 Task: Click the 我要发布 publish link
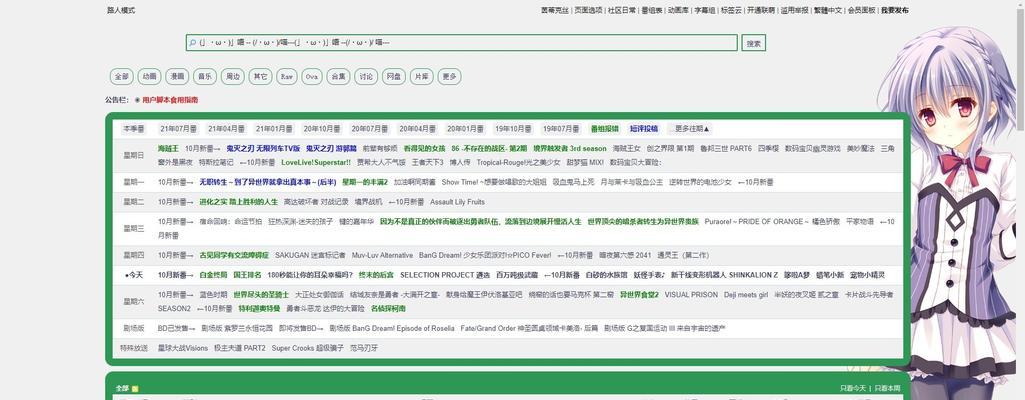[x=894, y=10]
